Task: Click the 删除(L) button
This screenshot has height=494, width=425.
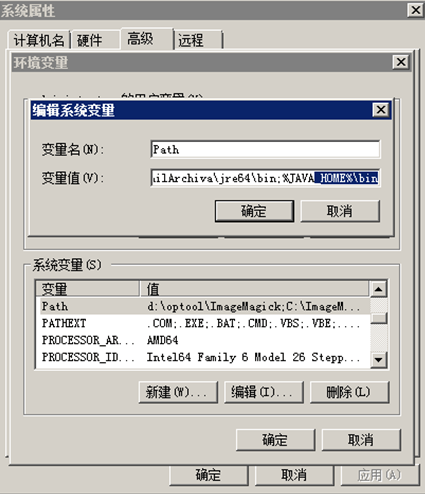Action: [x=349, y=392]
